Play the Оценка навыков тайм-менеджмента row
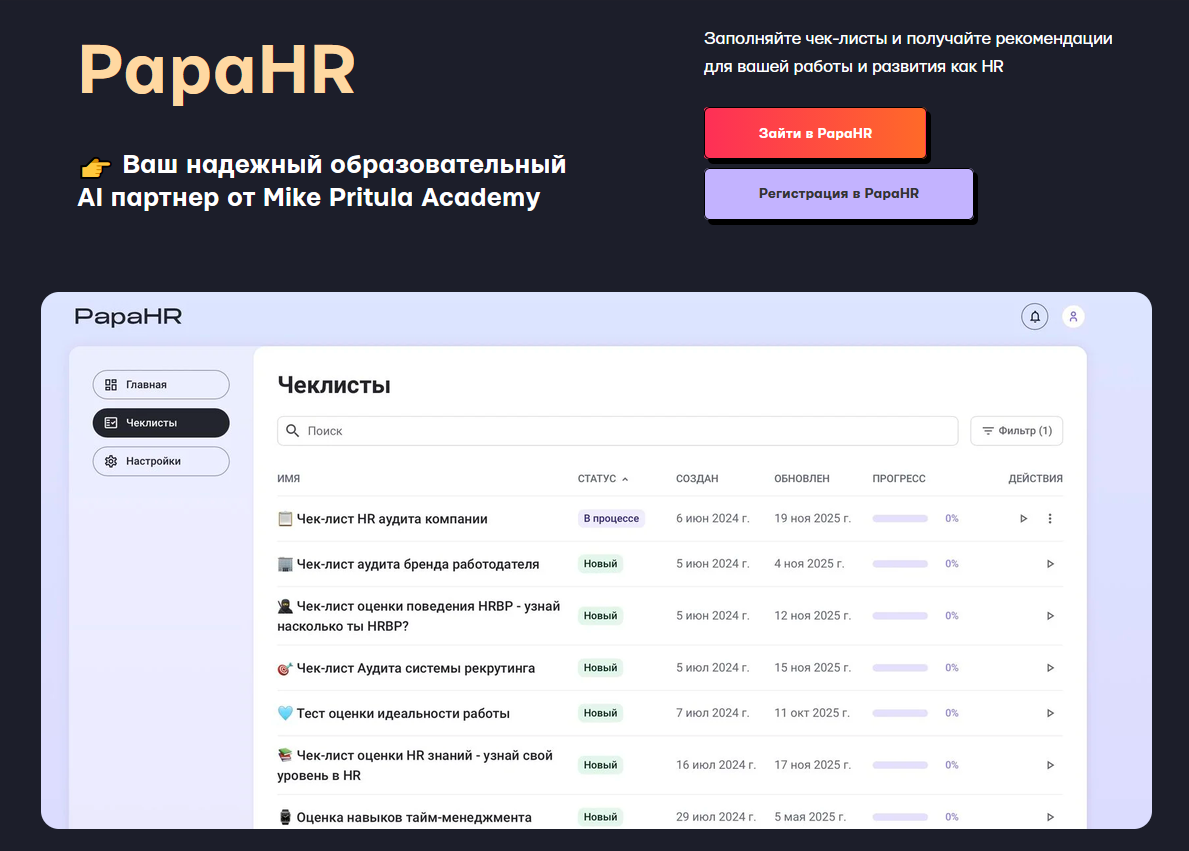The image size is (1189, 851). [x=1050, y=817]
